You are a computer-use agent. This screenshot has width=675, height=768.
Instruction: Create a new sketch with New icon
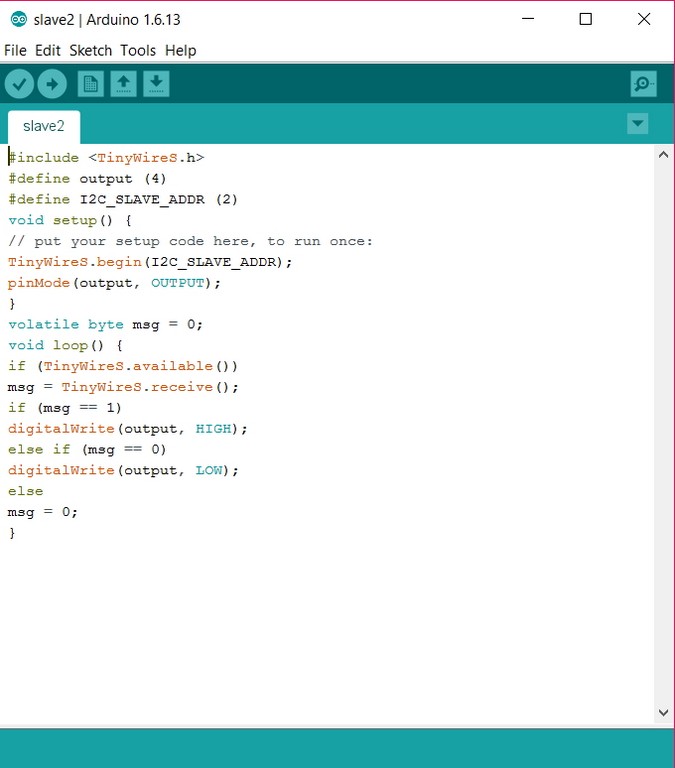click(91, 84)
